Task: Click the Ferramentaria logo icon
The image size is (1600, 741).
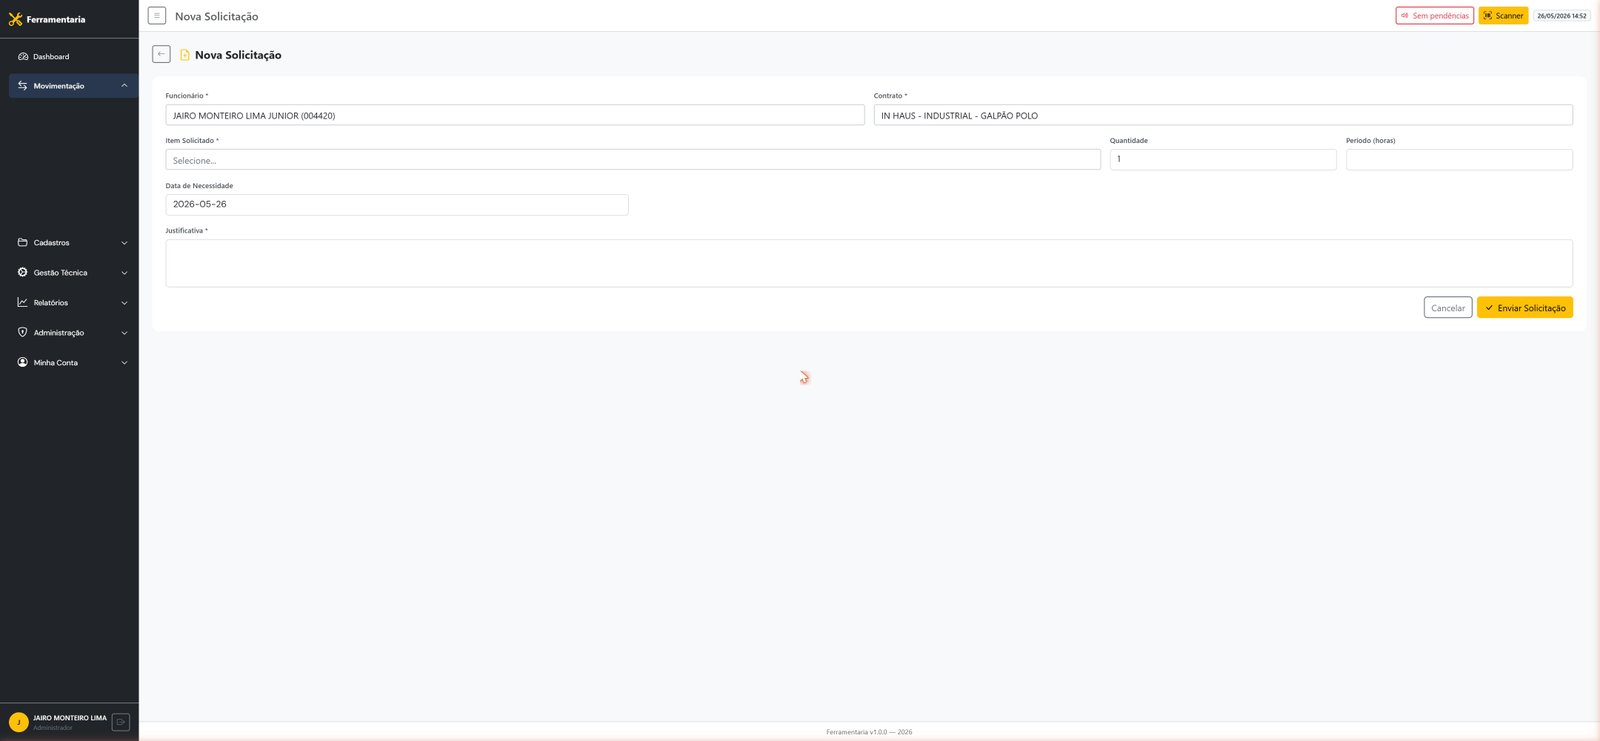Action: click(x=15, y=19)
